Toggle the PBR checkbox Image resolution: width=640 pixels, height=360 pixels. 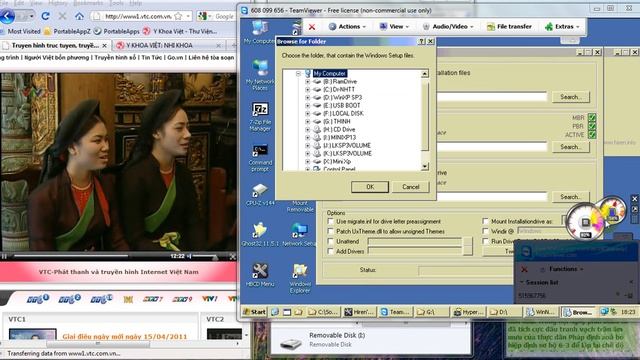[592, 126]
